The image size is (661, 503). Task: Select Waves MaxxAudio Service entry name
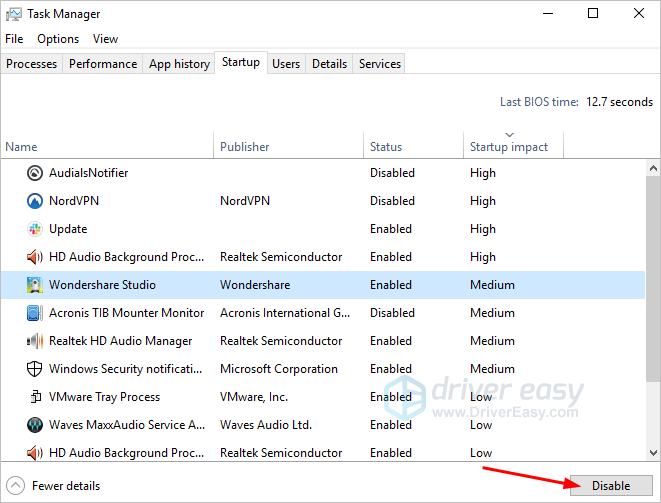pos(127,425)
